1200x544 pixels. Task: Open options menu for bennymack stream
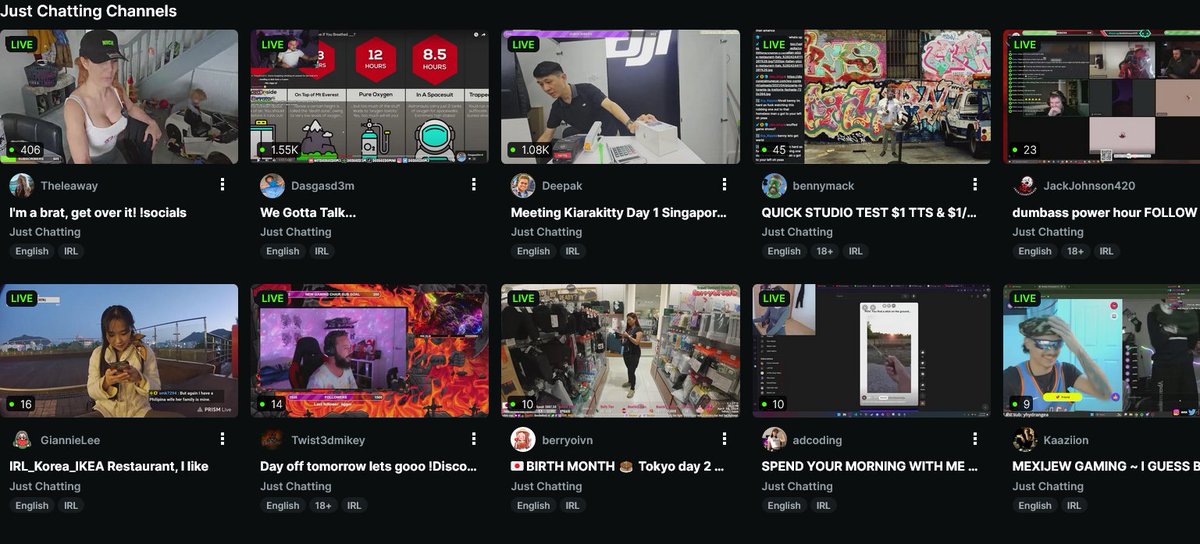[x=975, y=186]
